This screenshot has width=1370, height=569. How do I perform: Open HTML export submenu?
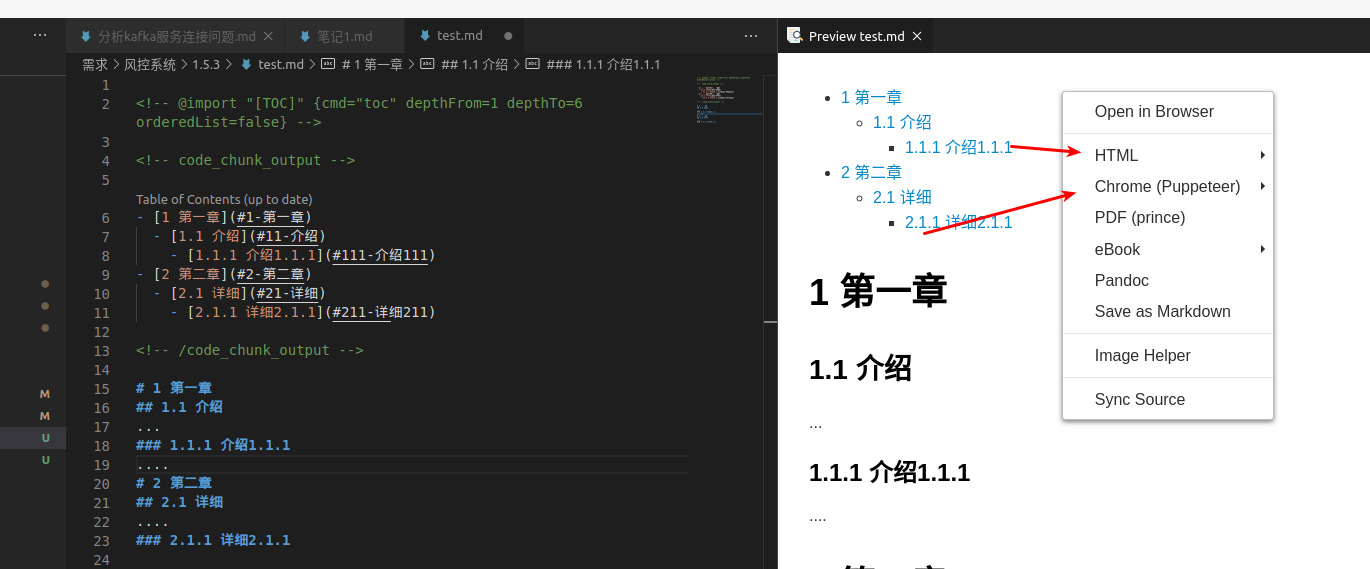click(x=1168, y=156)
